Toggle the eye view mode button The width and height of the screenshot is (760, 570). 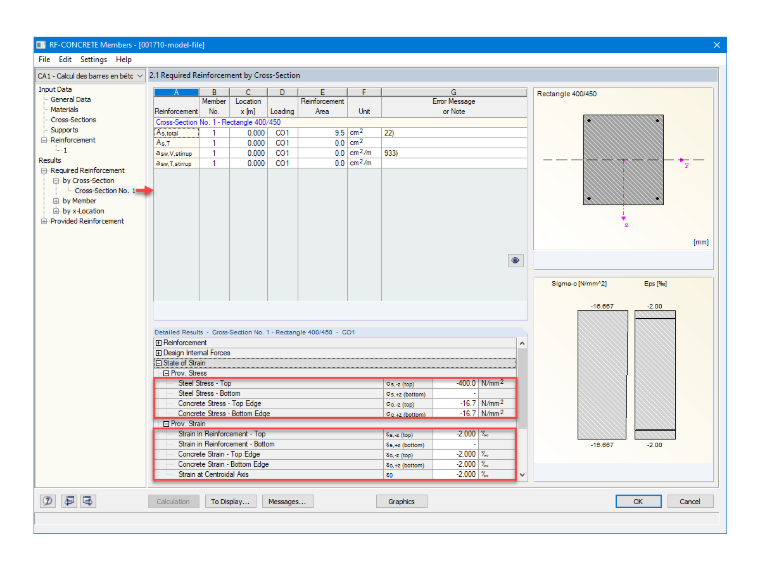click(515, 260)
